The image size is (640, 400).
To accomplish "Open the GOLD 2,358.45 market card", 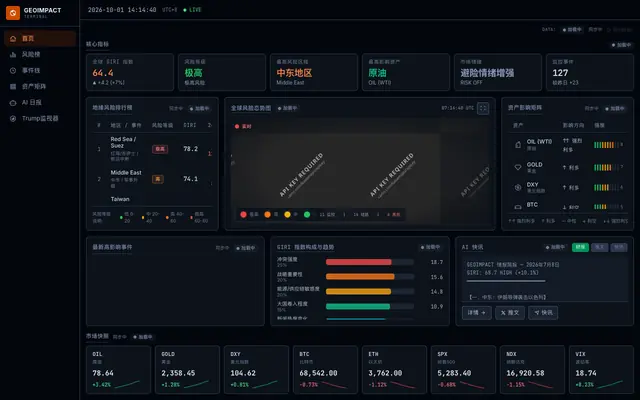I will point(187,369).
